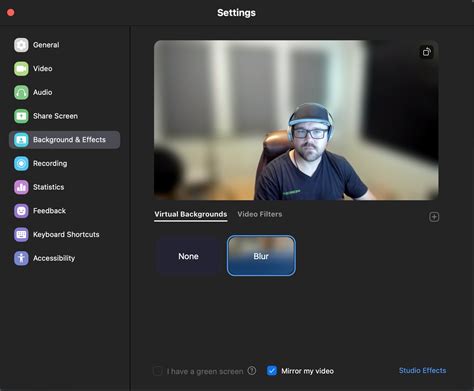Select the Accessibility label in the sidebar
Viewport: 474px width, 391px height.
click(x=54, y=258)
